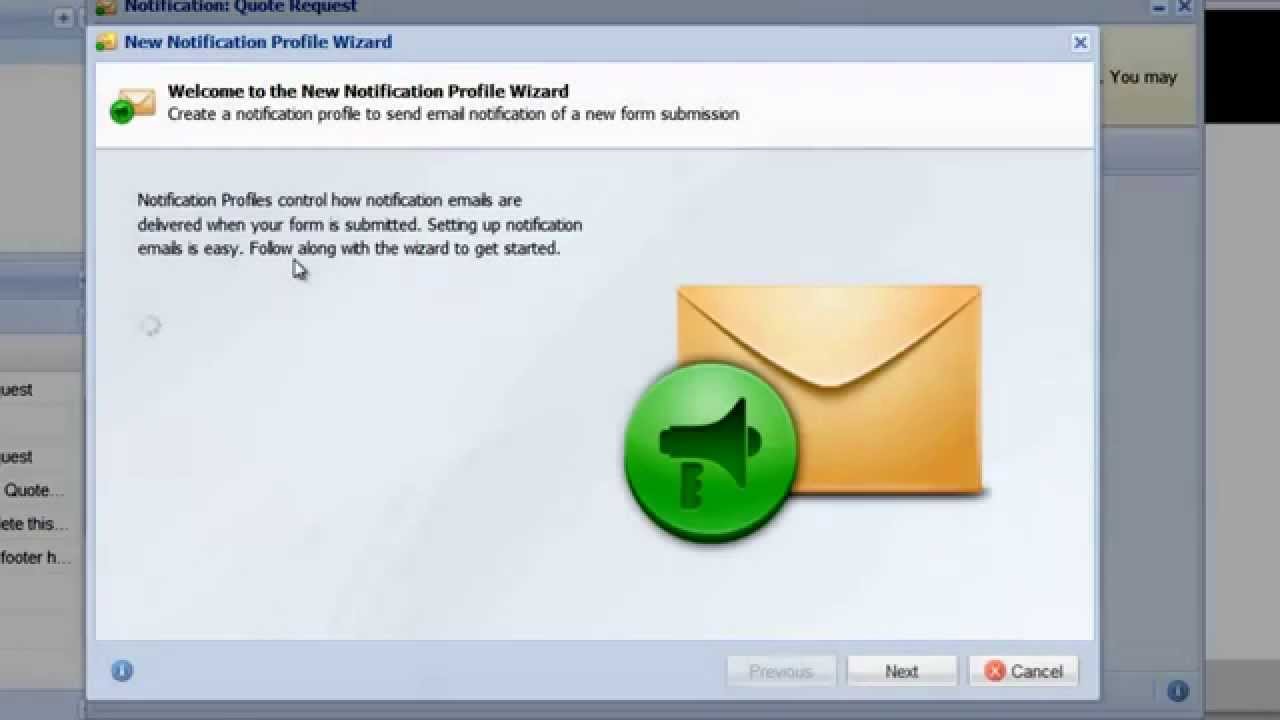Image resolution: width=1280 pixels, height=720 pixels.
Task: Click the plus button in background tab bar
Action: pos(63,17)
